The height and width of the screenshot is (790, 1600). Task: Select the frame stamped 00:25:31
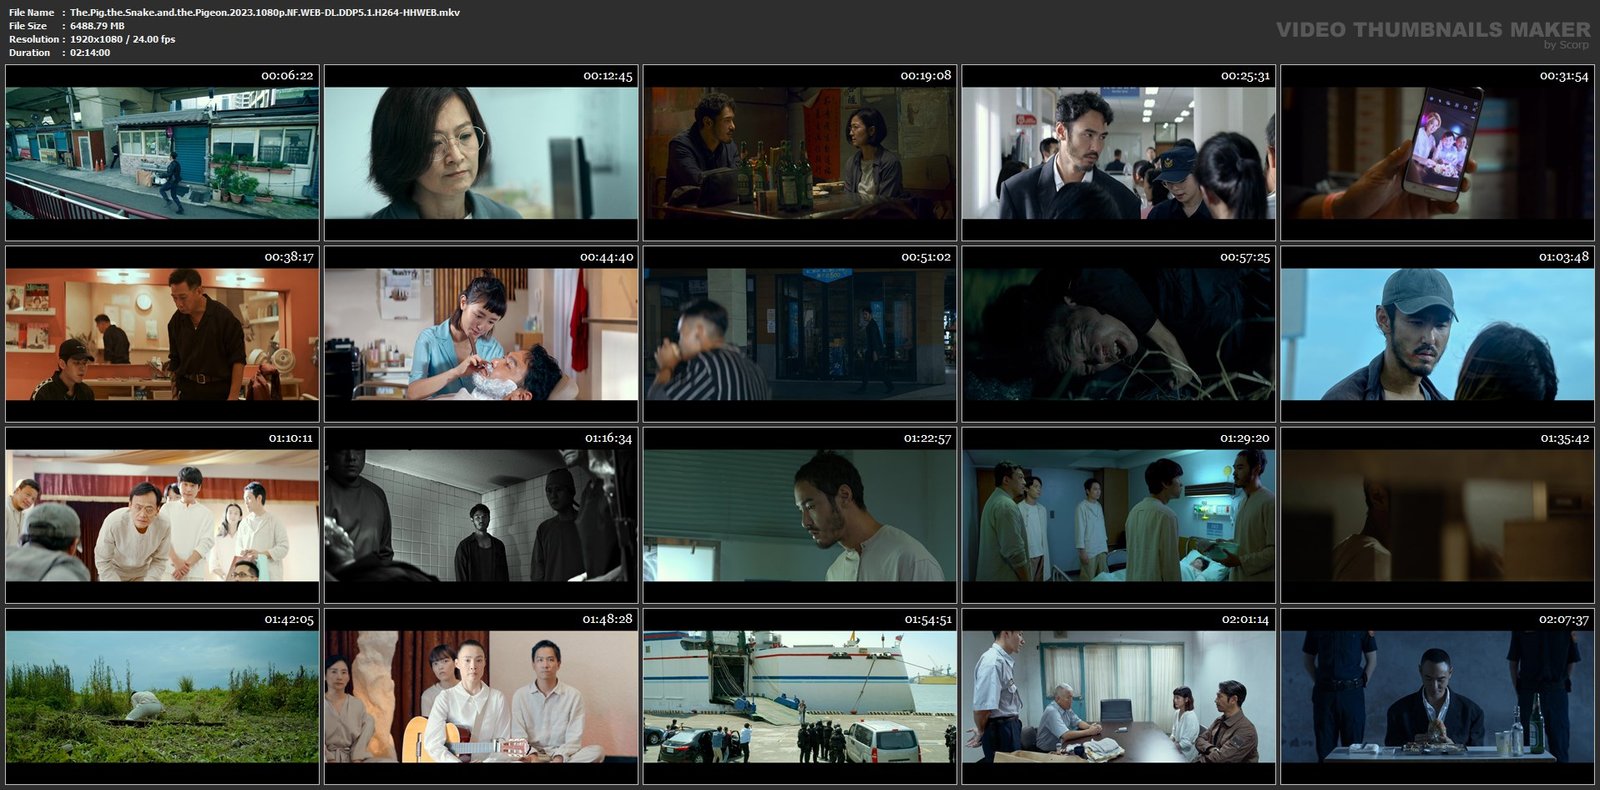pos(1119,152)
